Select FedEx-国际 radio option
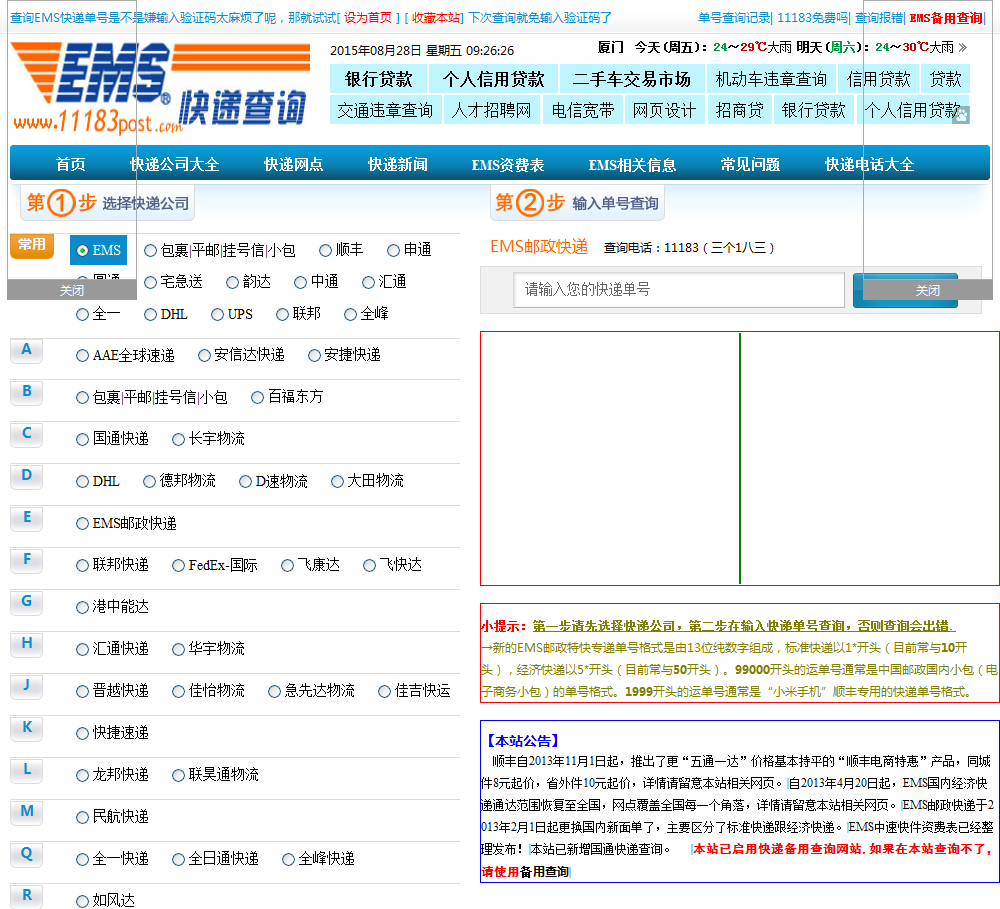 pyautogui.click(x=179, y=566)
